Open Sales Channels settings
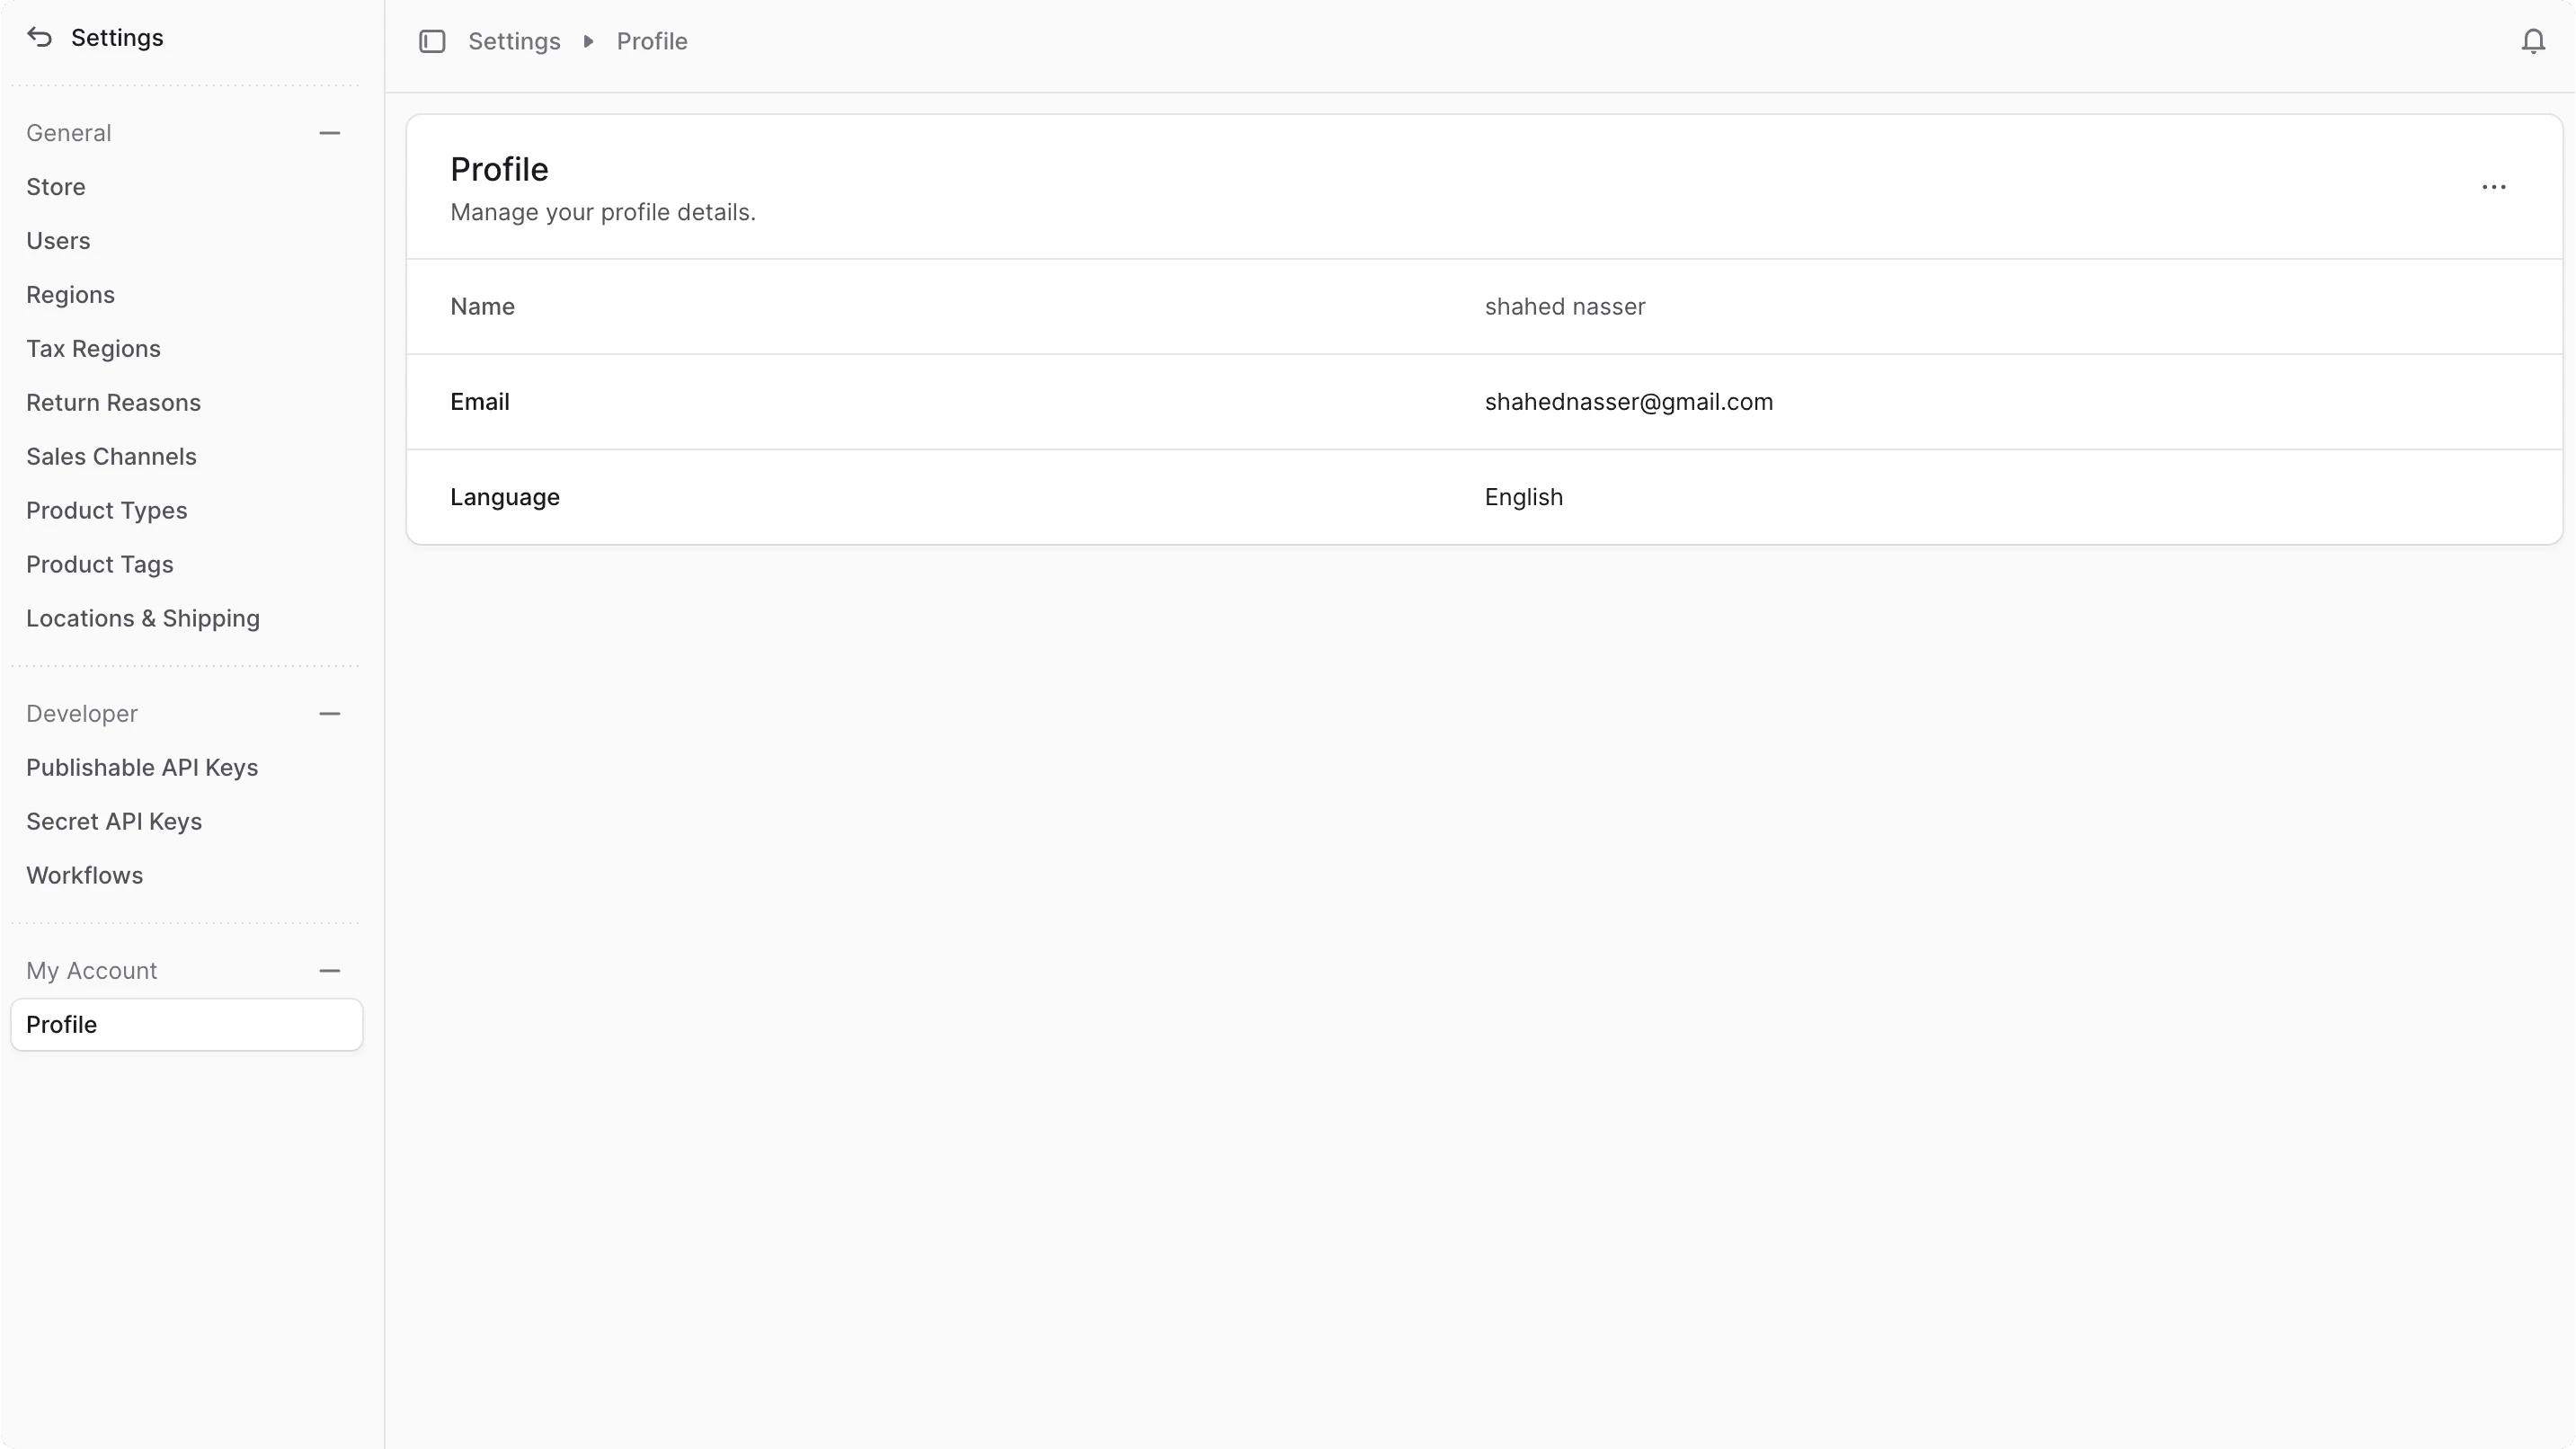The height and width of the screenshot is (1449, 2576). click(111, 456)
